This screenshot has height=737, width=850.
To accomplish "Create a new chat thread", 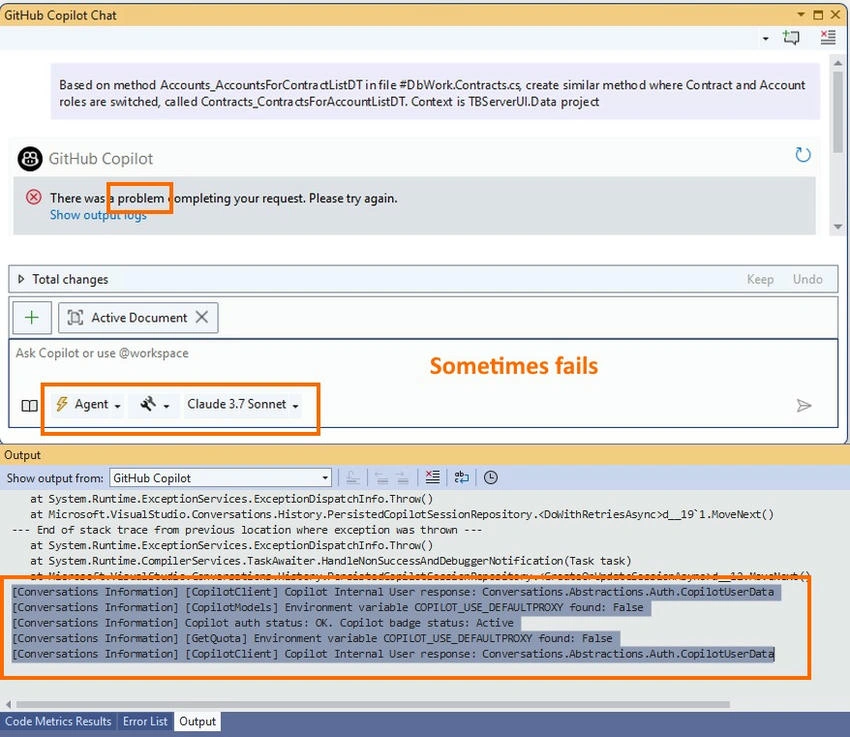I will pyautogui.click(x=791, y=37).
